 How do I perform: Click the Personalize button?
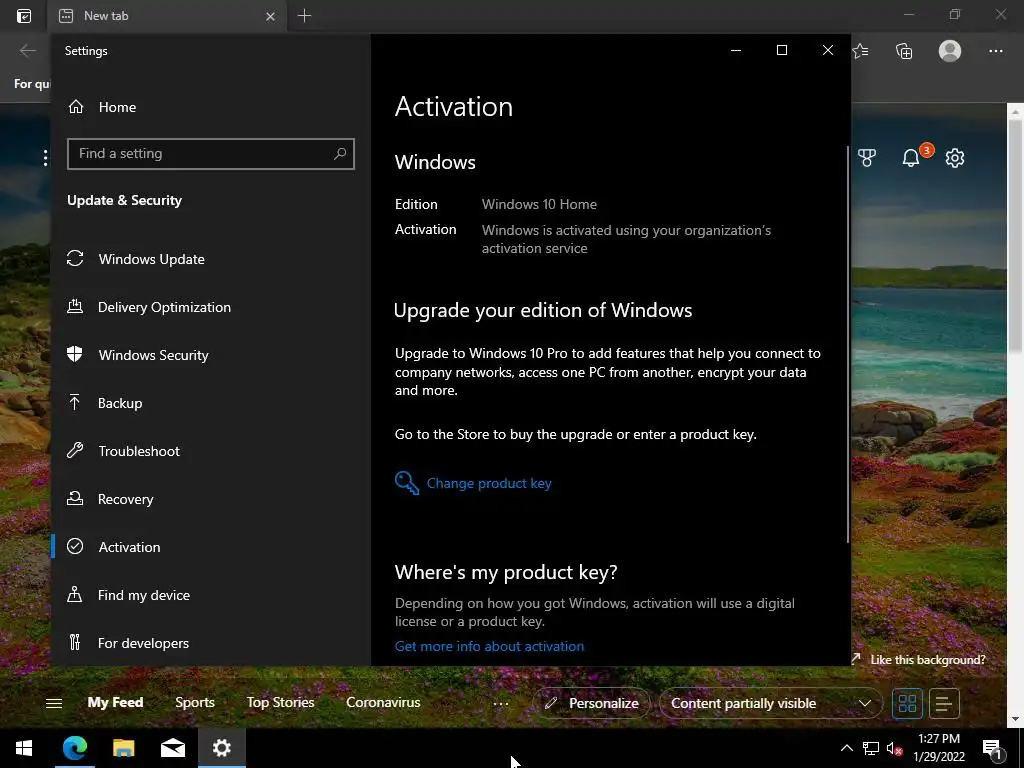(592, 703)
